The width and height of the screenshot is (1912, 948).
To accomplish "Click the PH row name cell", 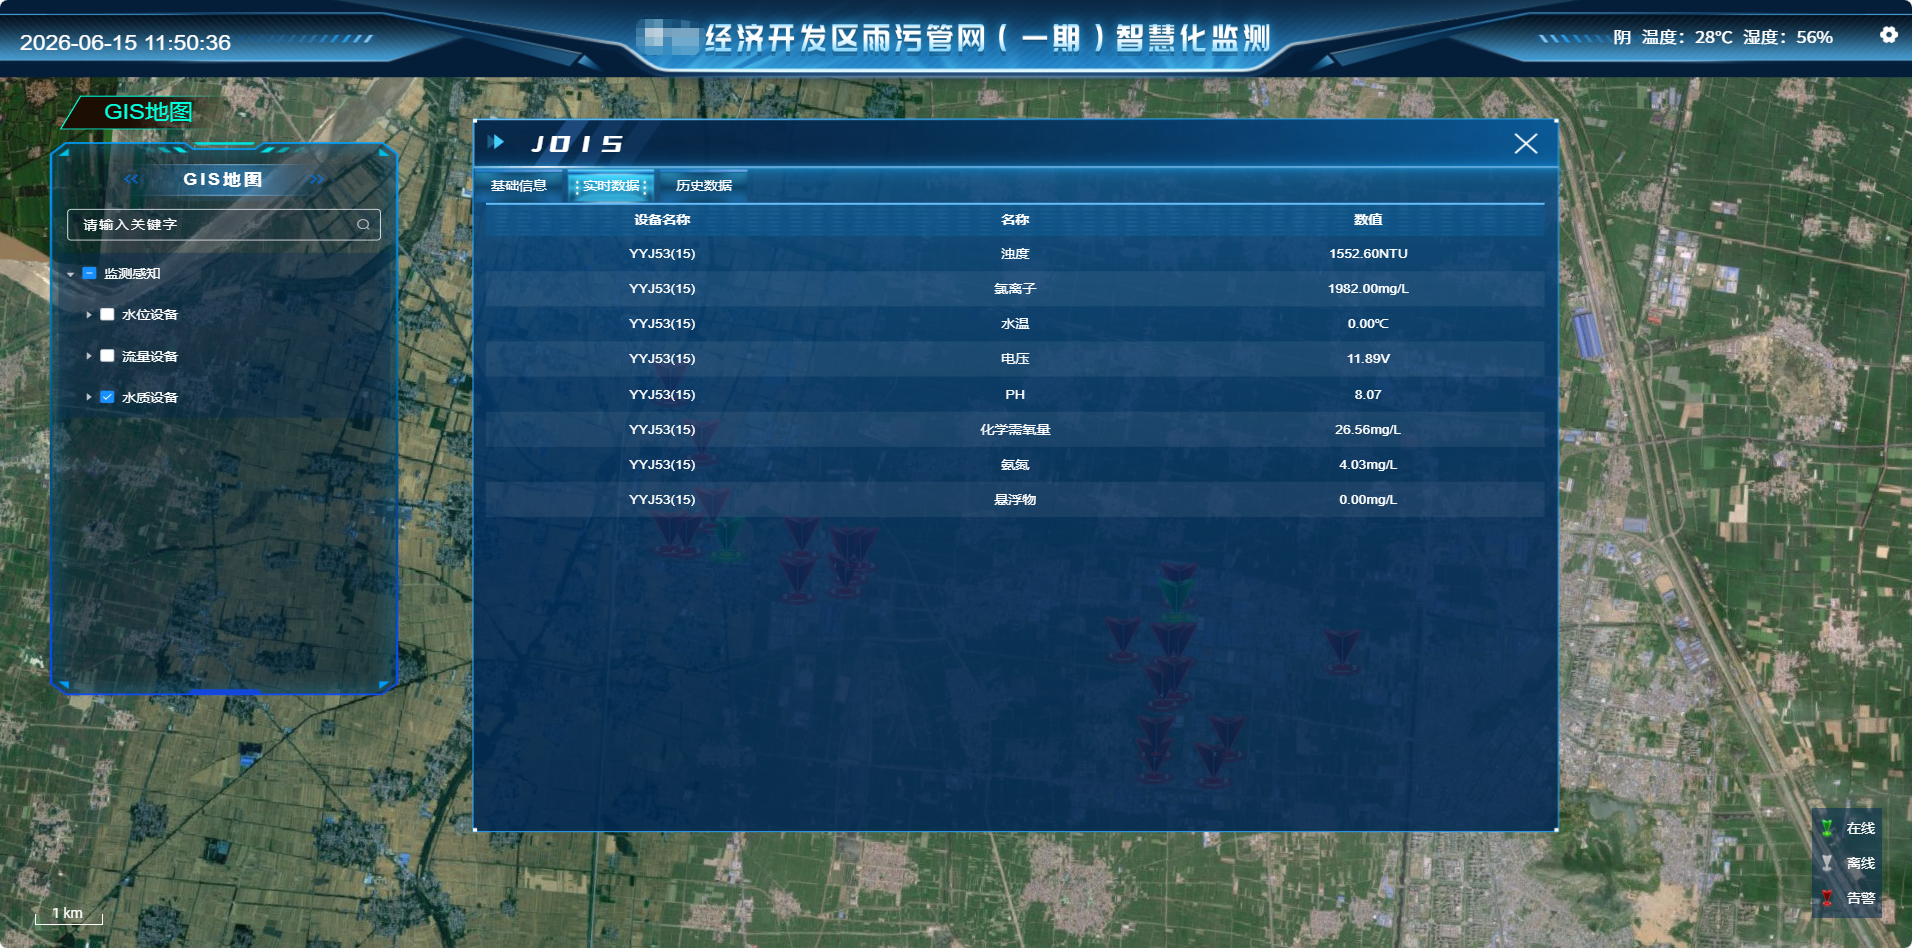I will coord(1015,395).
